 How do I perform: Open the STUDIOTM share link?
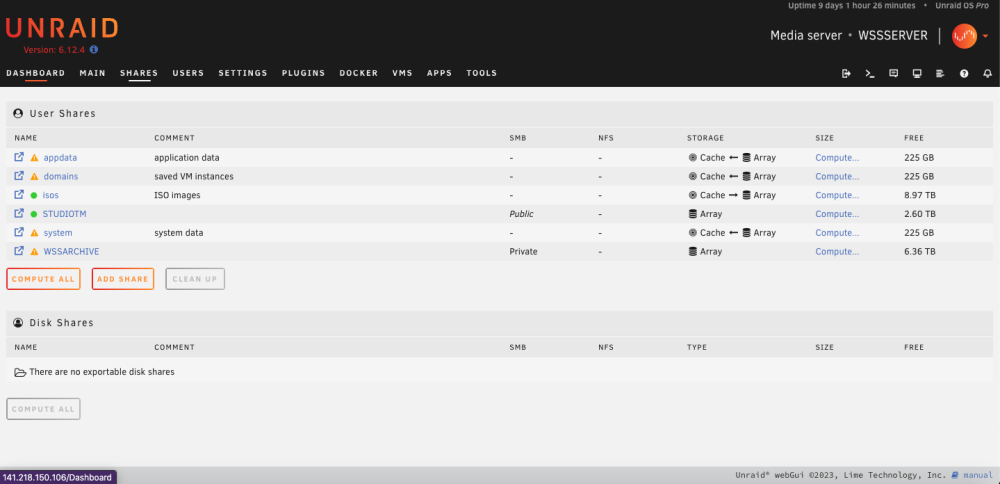tap(64, 214)
